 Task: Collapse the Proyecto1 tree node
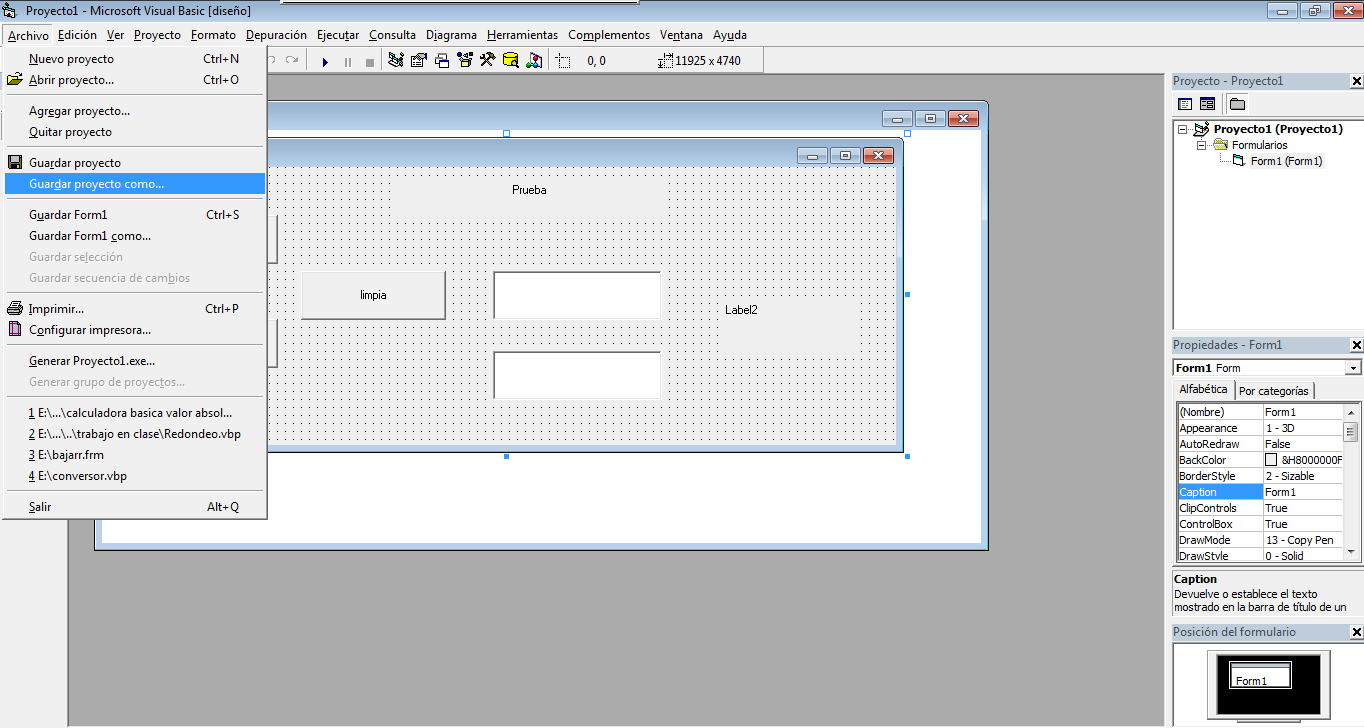[1183, 129]
